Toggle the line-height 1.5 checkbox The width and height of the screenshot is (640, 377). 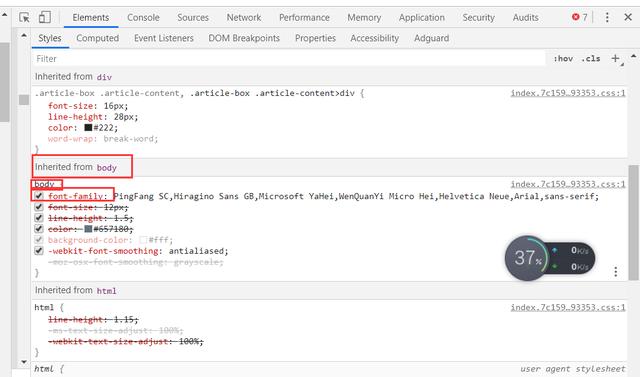(x=39, y=218)
